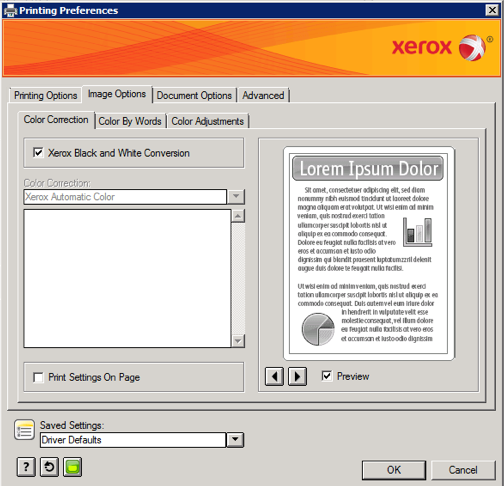The width and height of the screenshot is (504, 486).
Task: Click the Saved Settings list icon
Action: 24,430
